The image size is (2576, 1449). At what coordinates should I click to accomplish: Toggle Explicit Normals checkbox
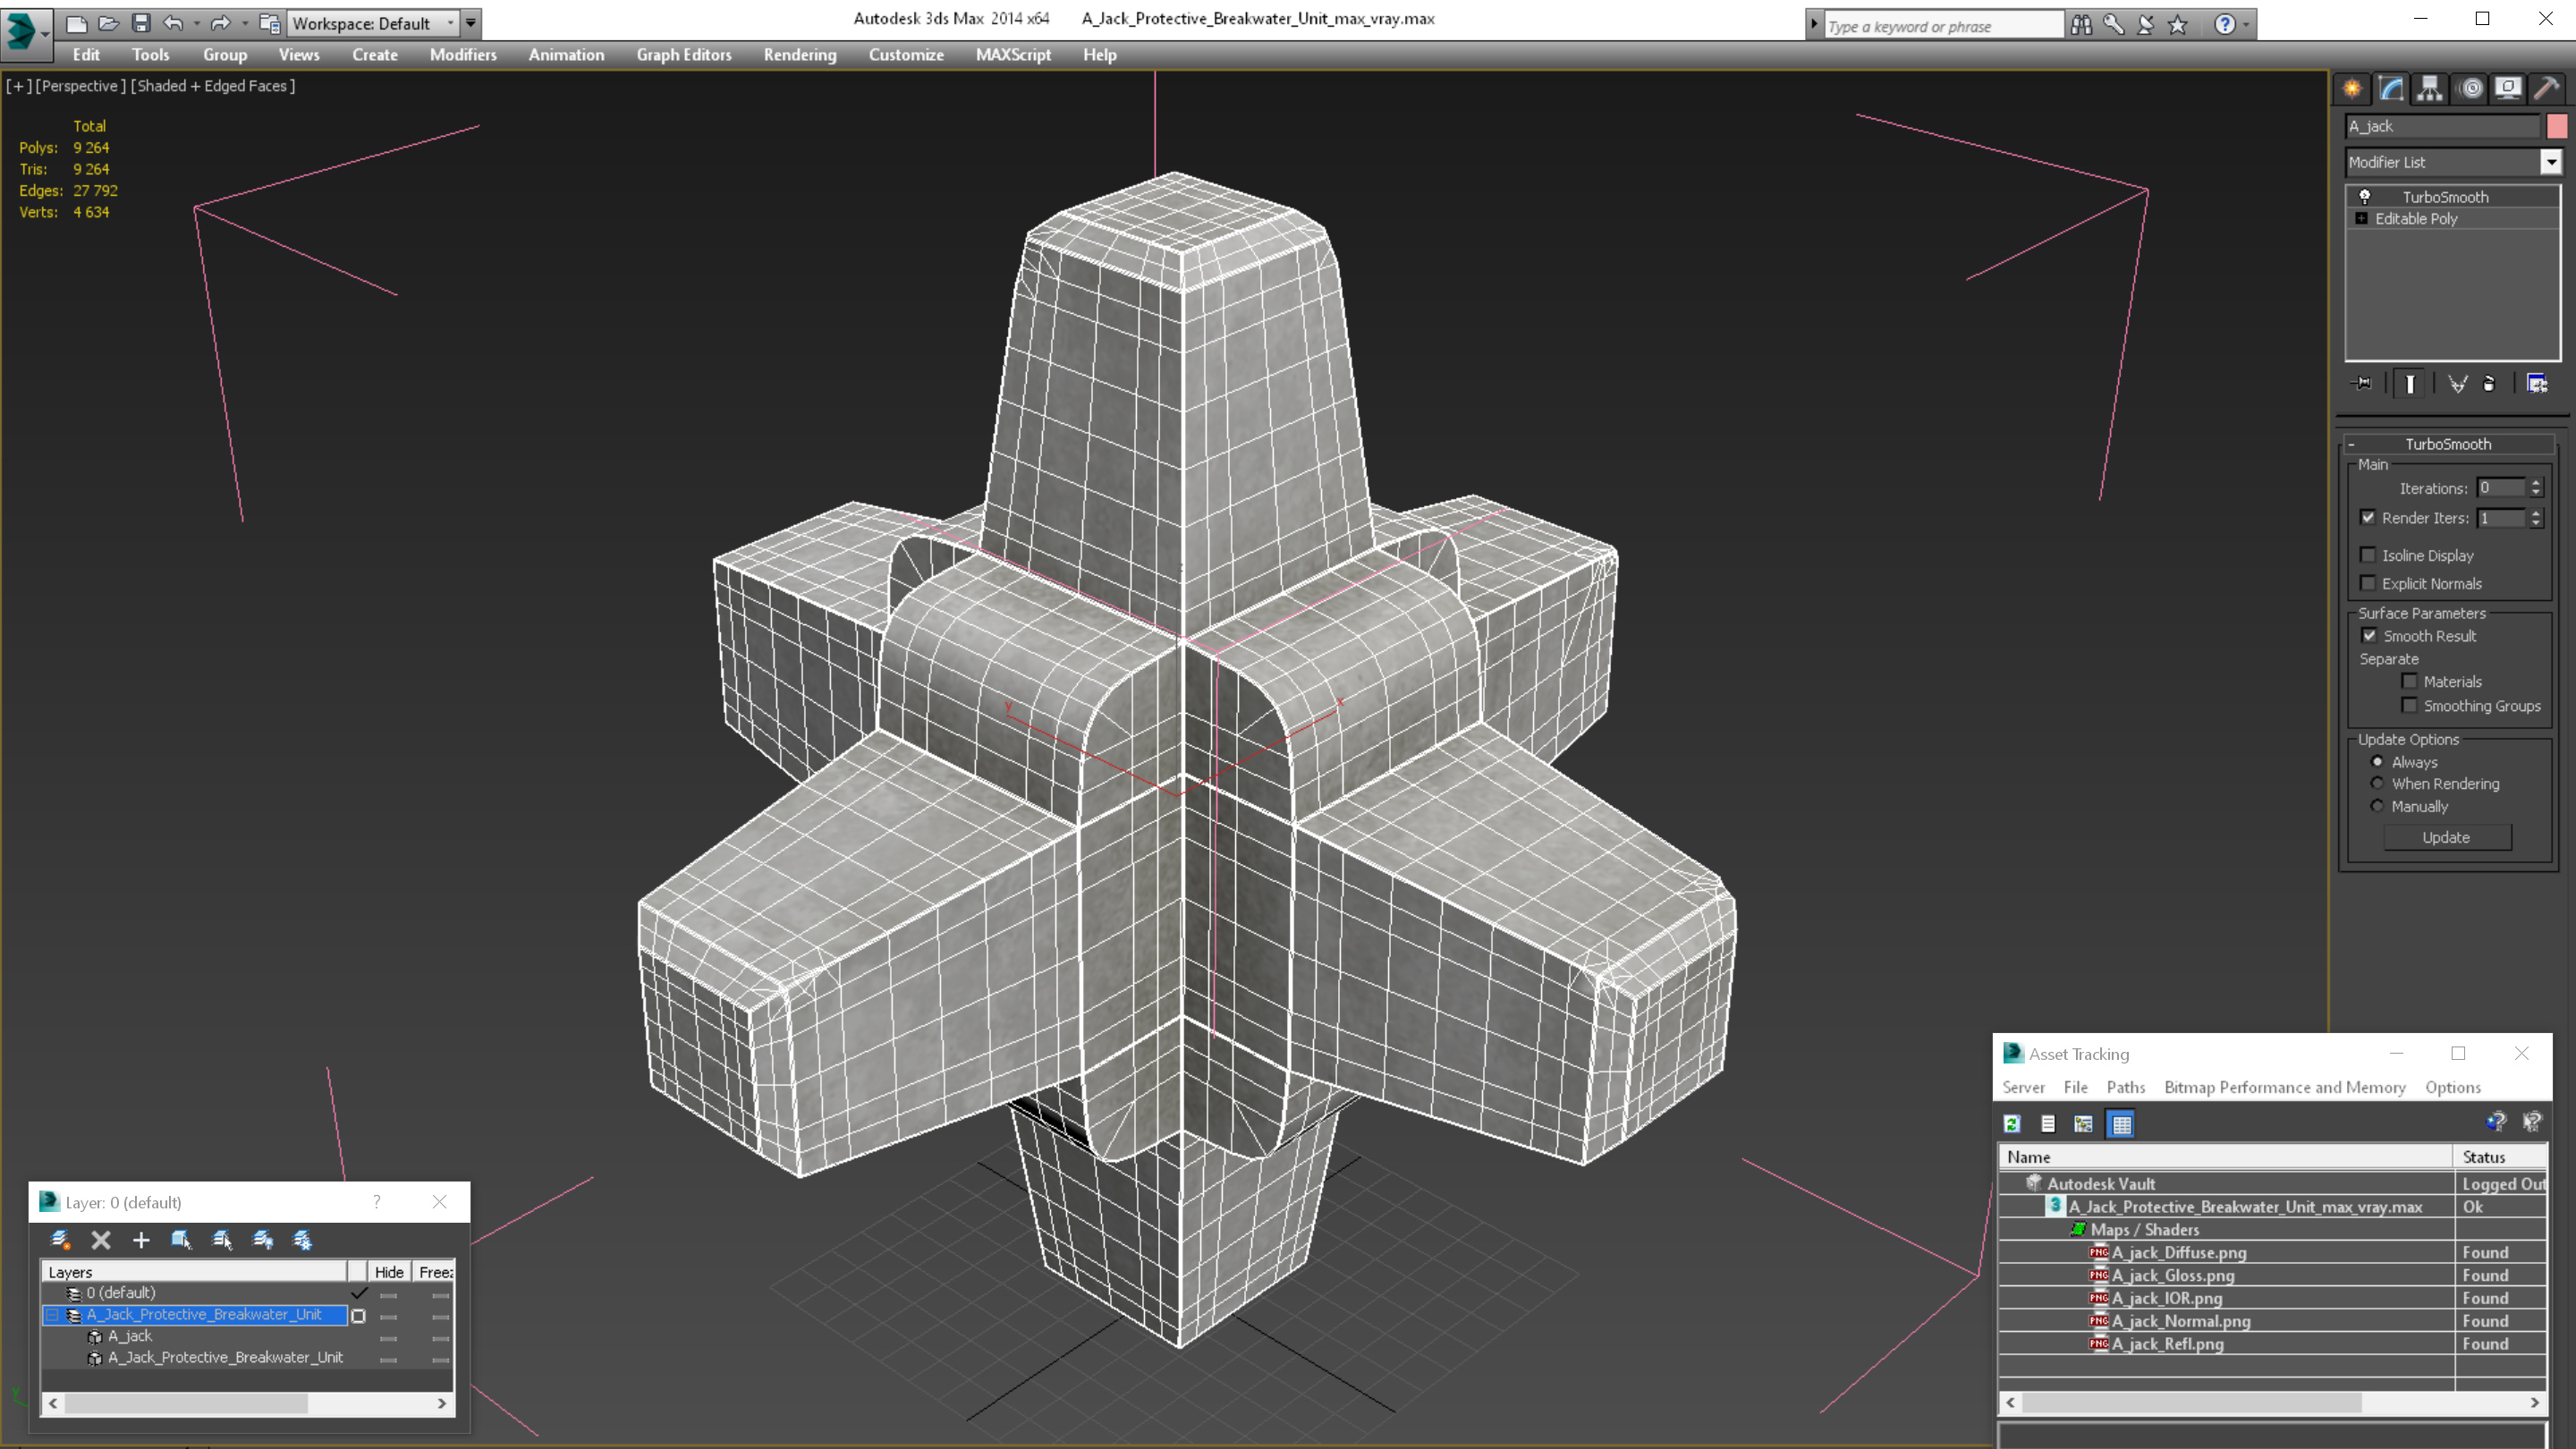2368,583
